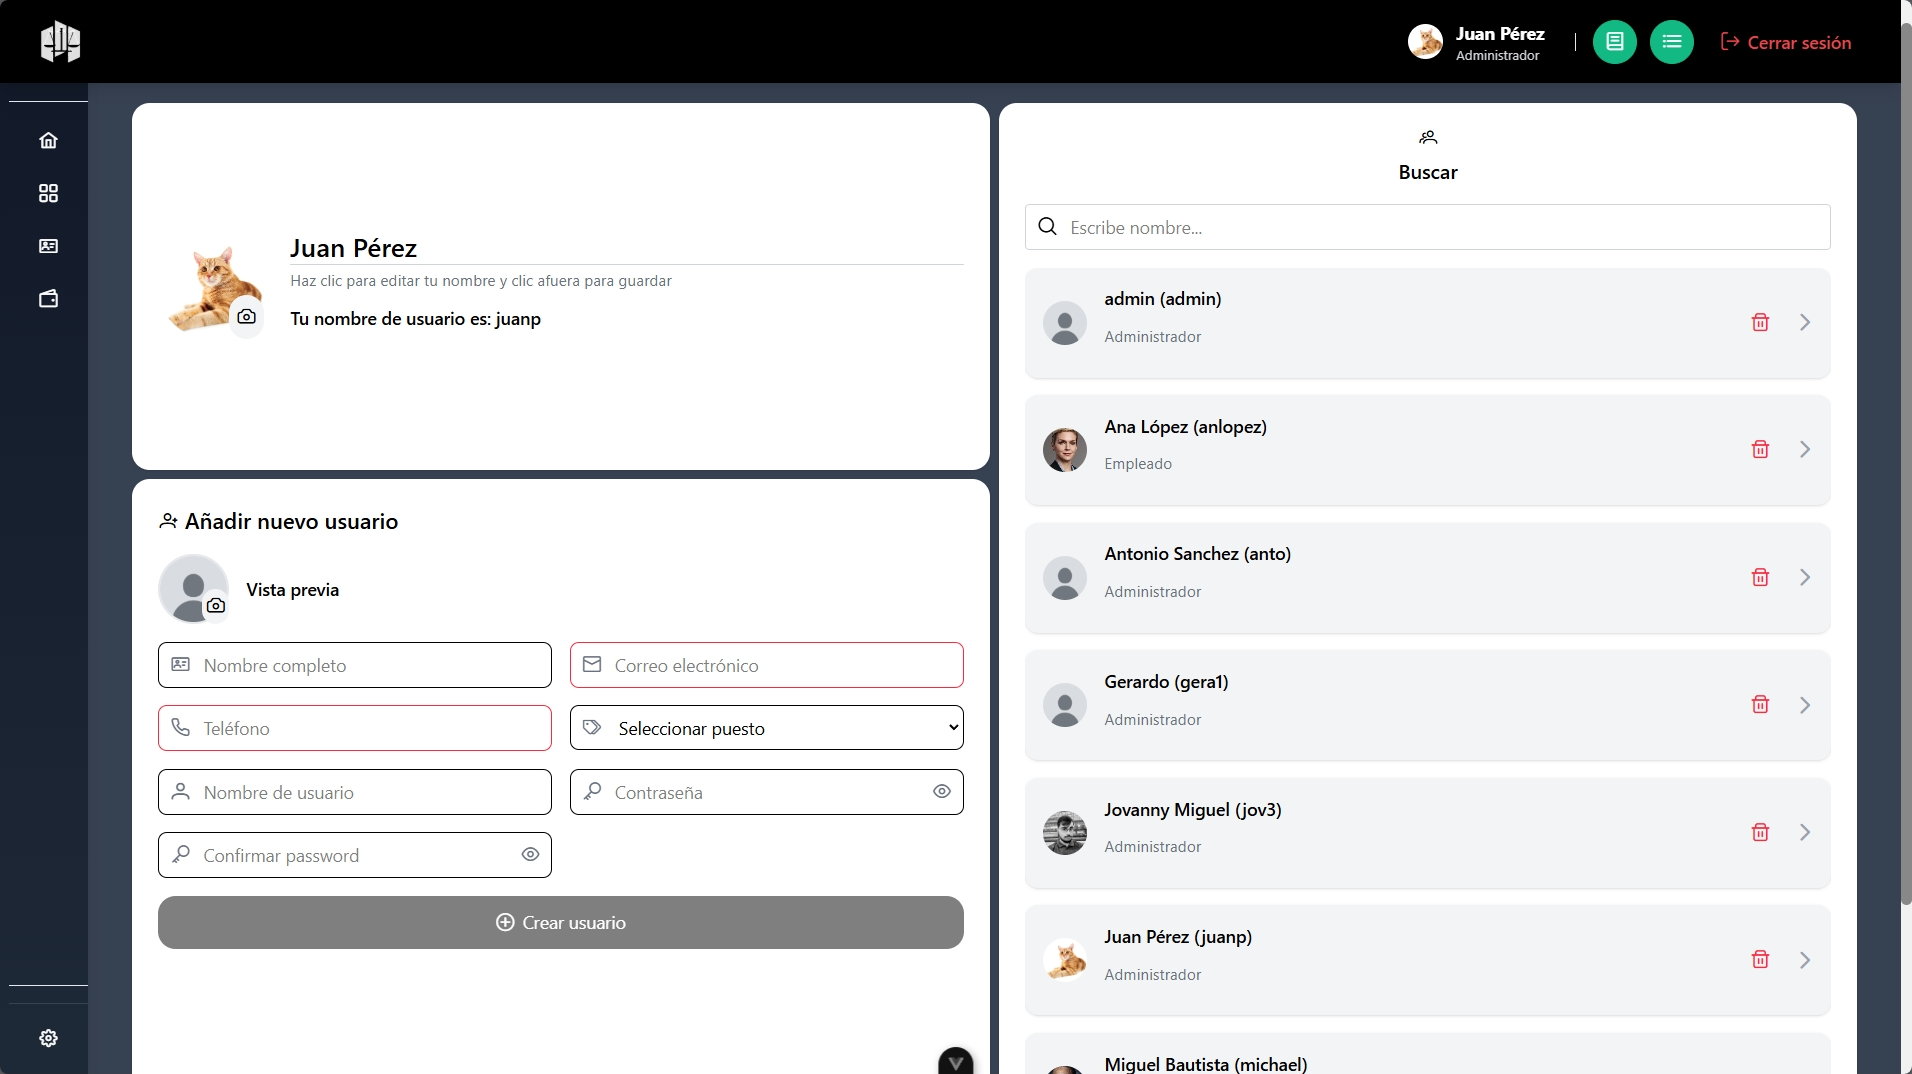Expand Ana López user details
This screenshot has width=1912, height=1074.
tap(1805, 449)
